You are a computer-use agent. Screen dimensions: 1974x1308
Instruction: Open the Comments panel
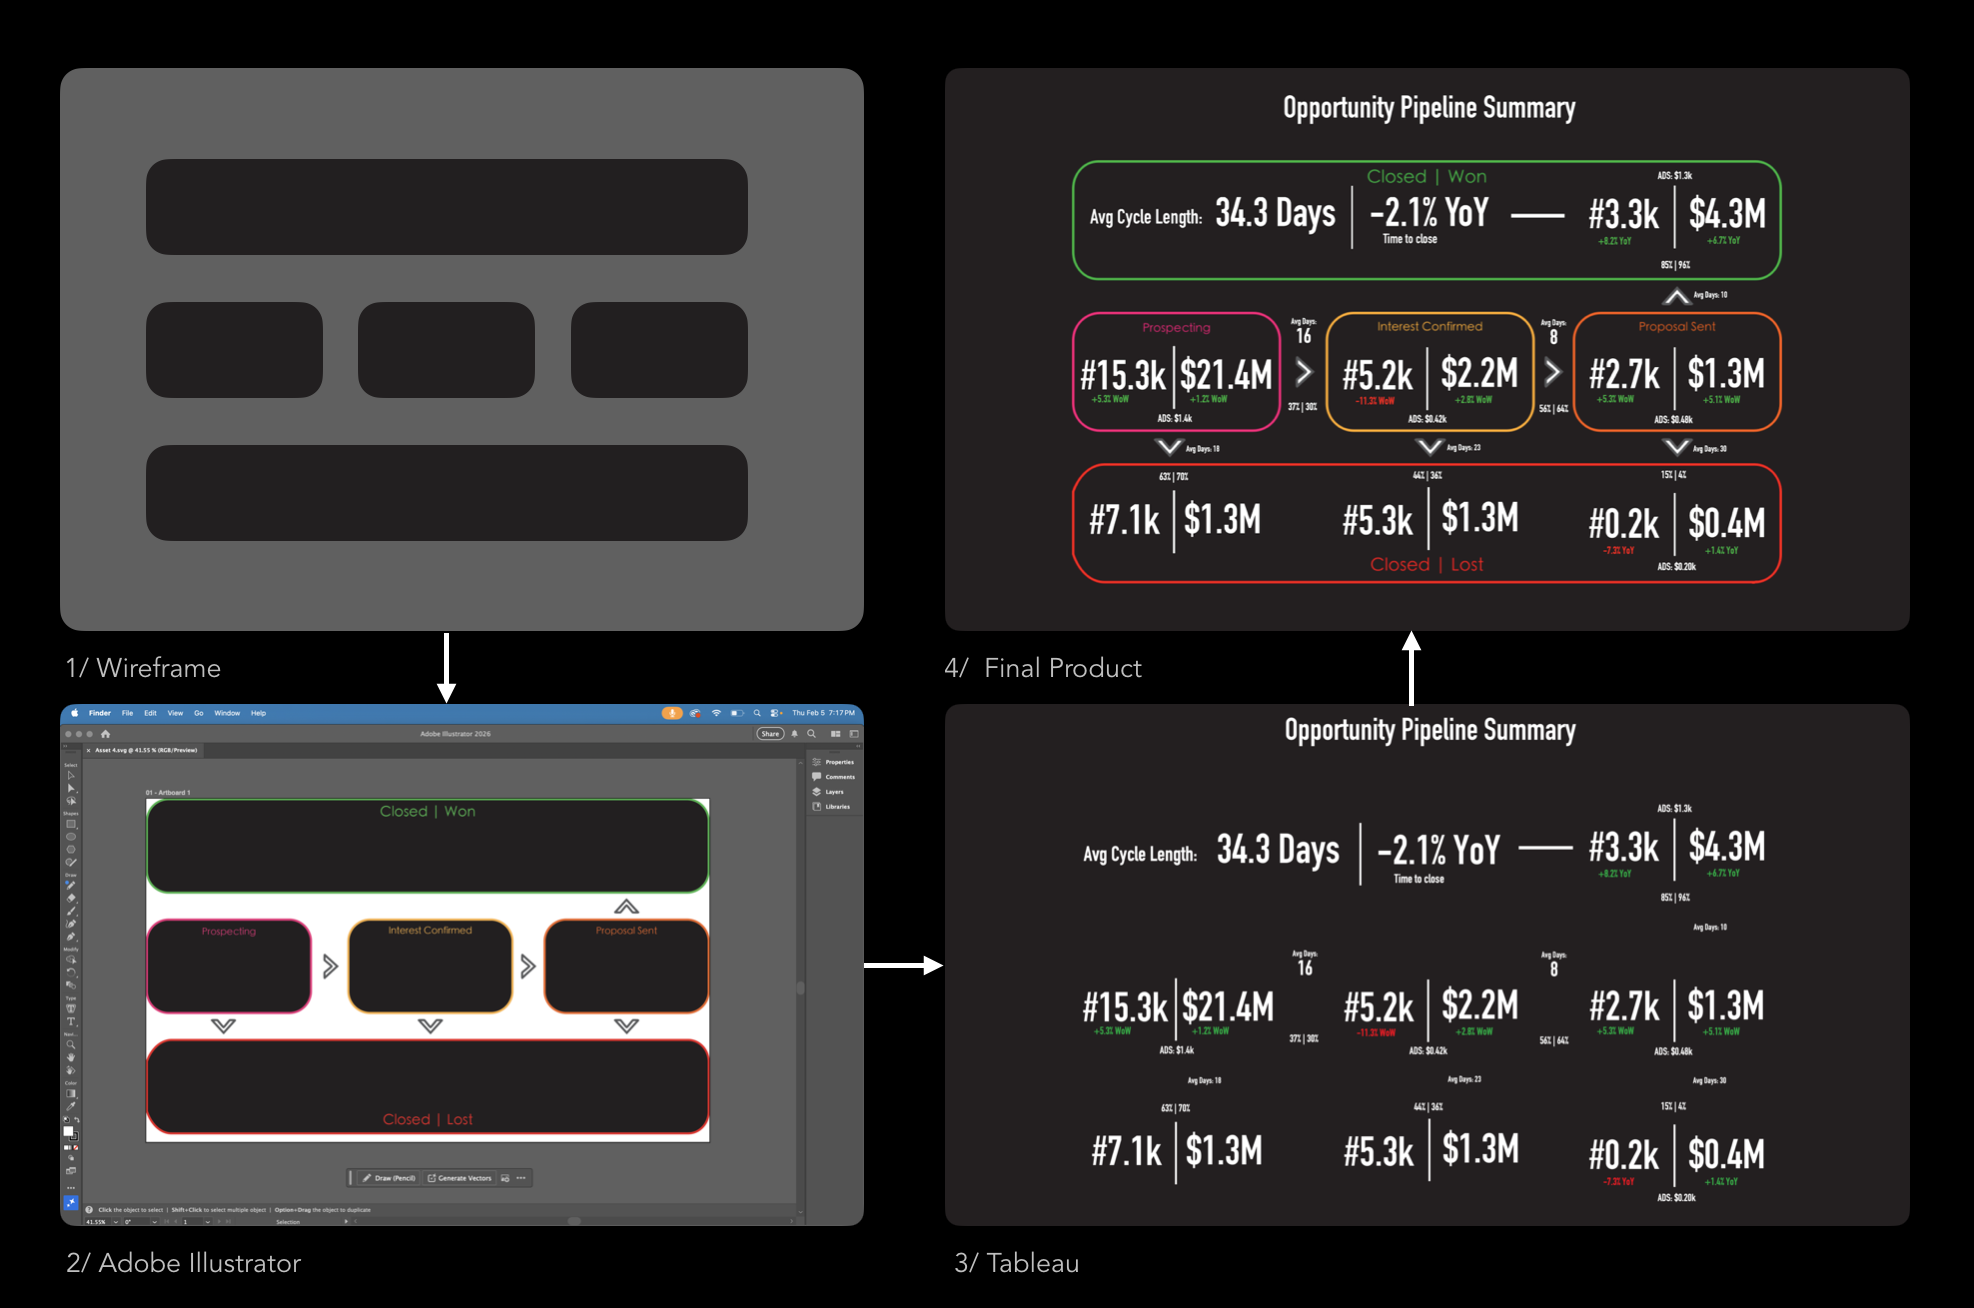coord(832,776)
